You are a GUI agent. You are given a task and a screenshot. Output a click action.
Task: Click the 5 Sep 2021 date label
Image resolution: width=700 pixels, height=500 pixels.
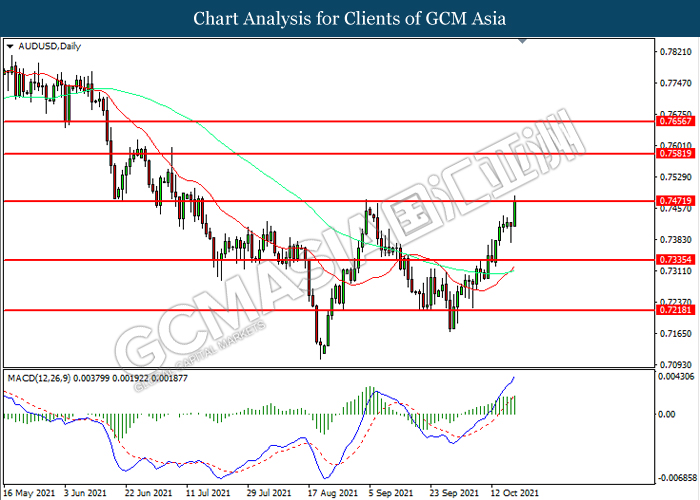tap(390, 493)
